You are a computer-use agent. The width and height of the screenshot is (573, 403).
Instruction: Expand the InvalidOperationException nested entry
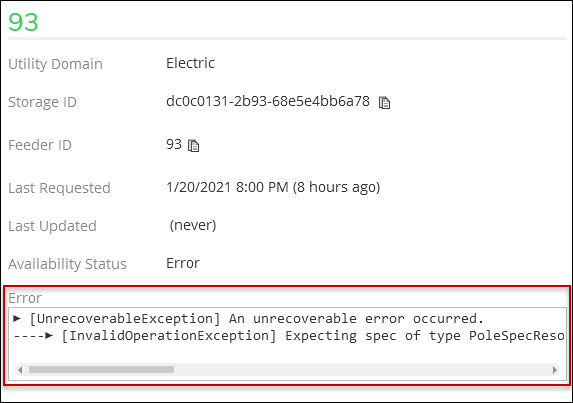pos(49,335)
